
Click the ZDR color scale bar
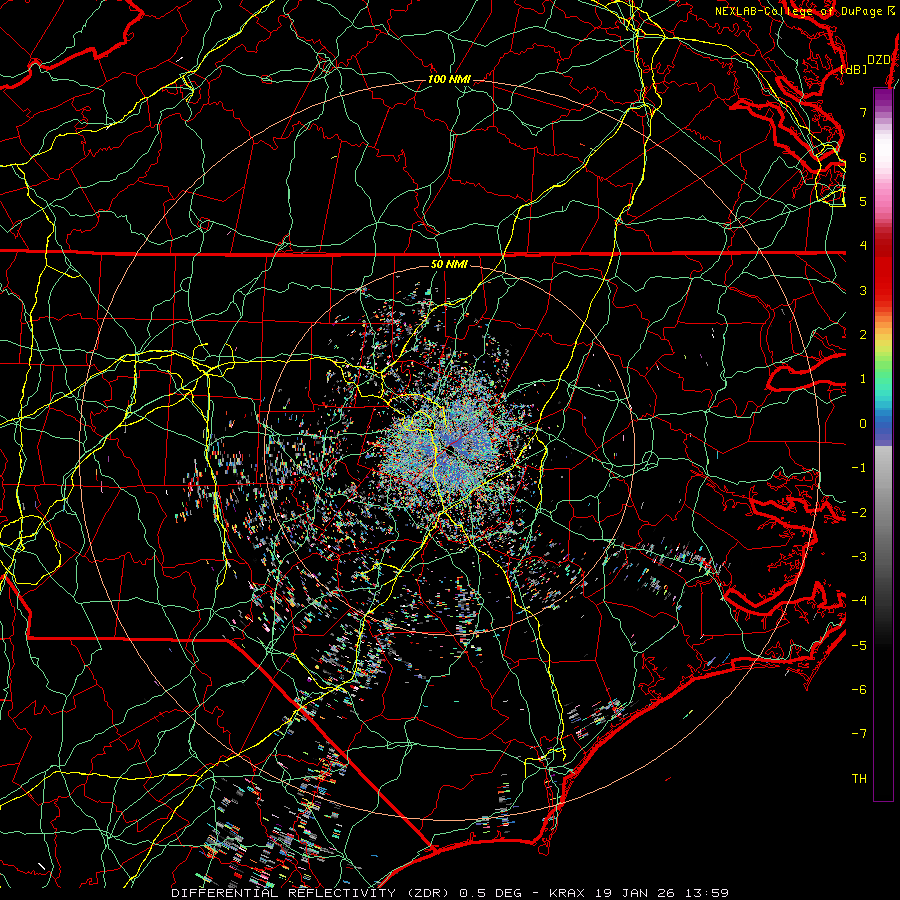tap(883, 444)
